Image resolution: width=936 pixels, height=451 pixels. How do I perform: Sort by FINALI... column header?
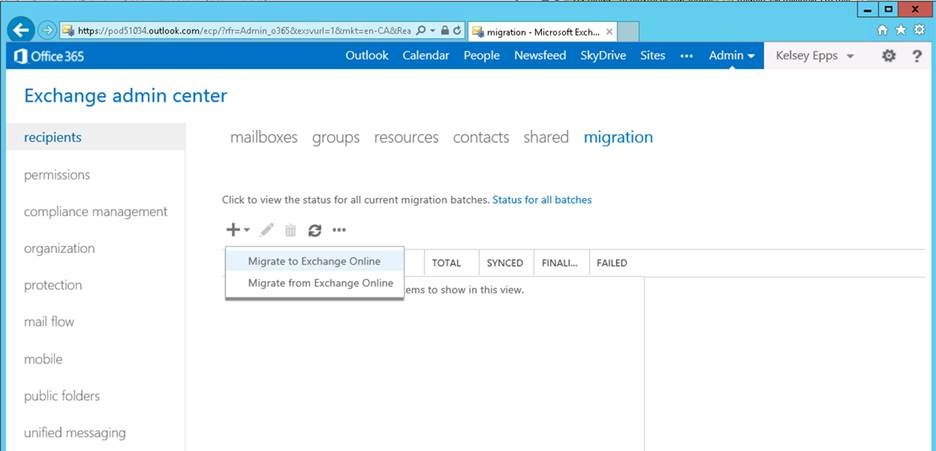[x=561, y=262]
